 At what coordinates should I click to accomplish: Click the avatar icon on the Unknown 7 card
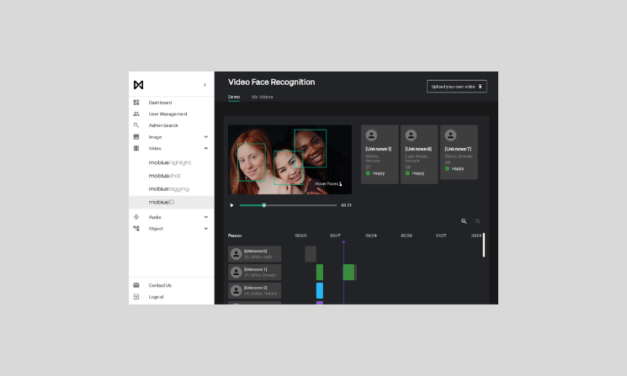(451, 135)
